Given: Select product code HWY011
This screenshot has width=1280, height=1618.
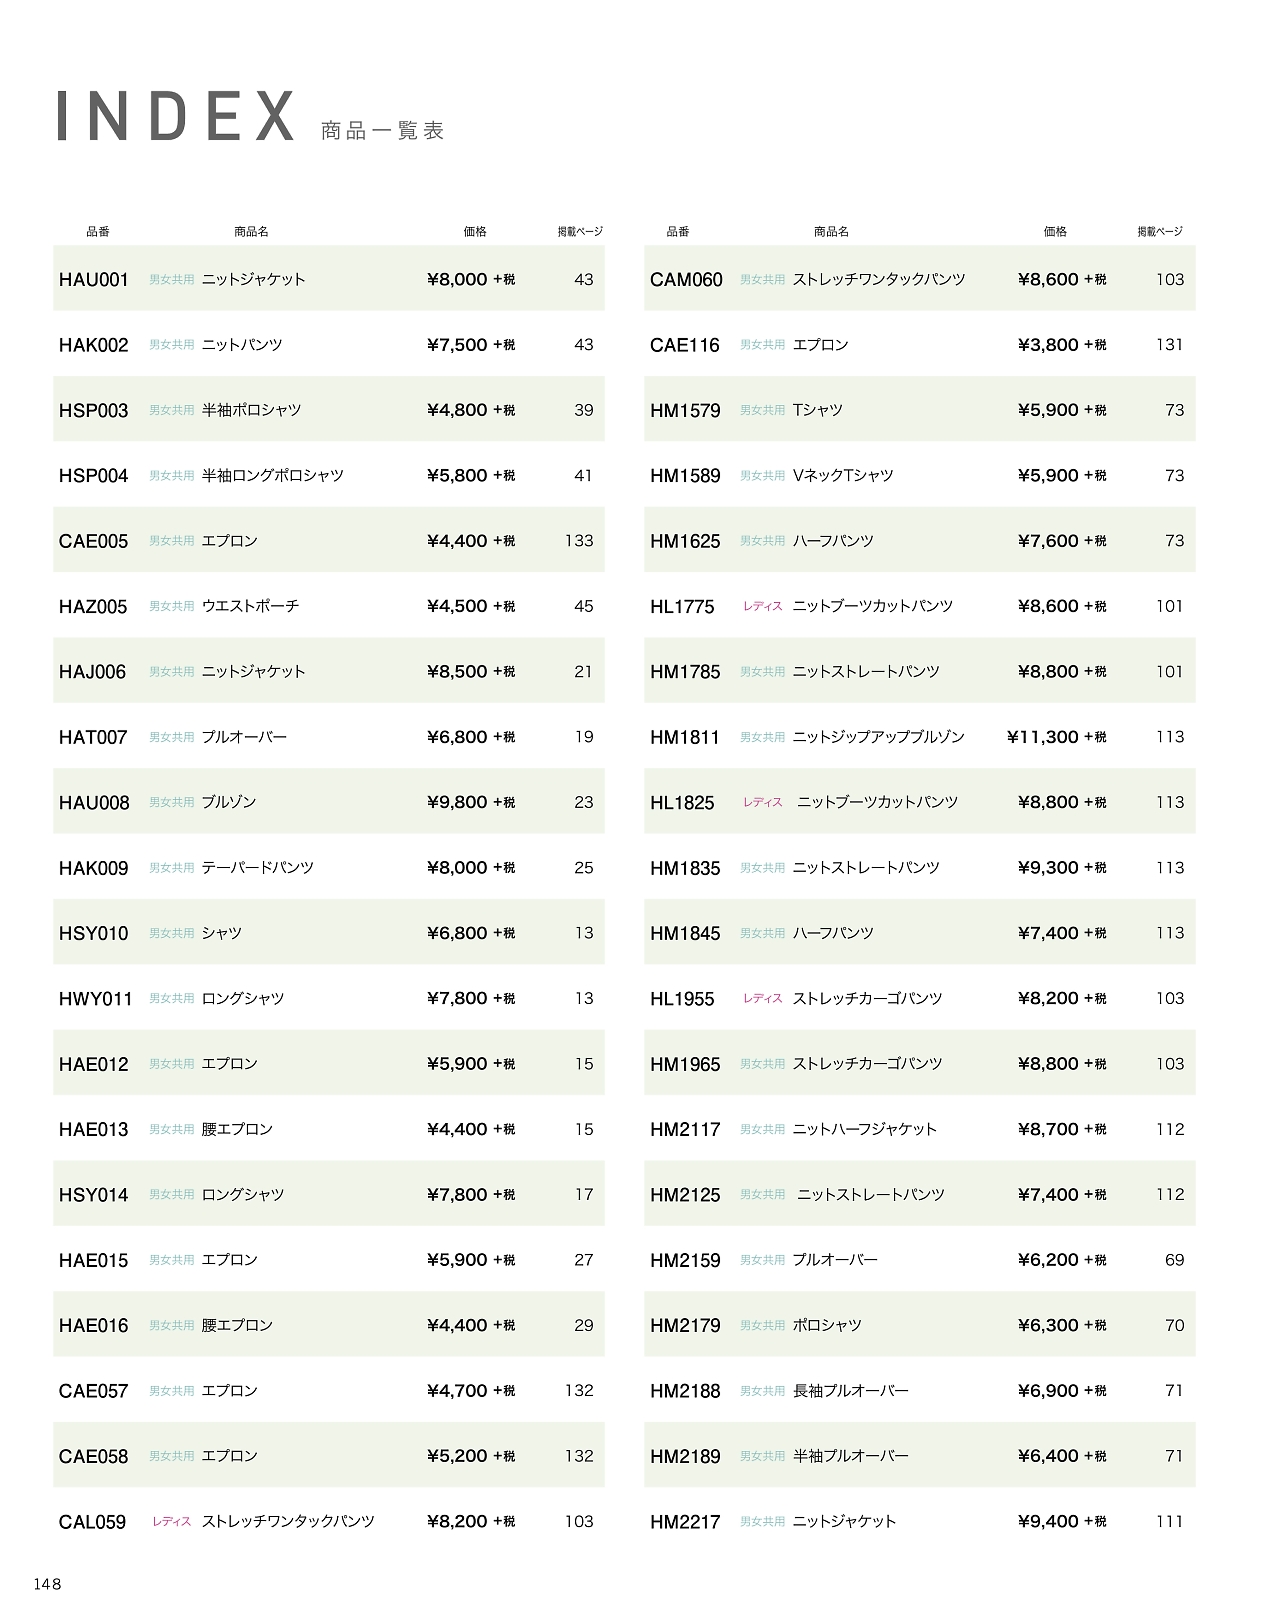Looking at the screenshot, I should pos(96,999).
